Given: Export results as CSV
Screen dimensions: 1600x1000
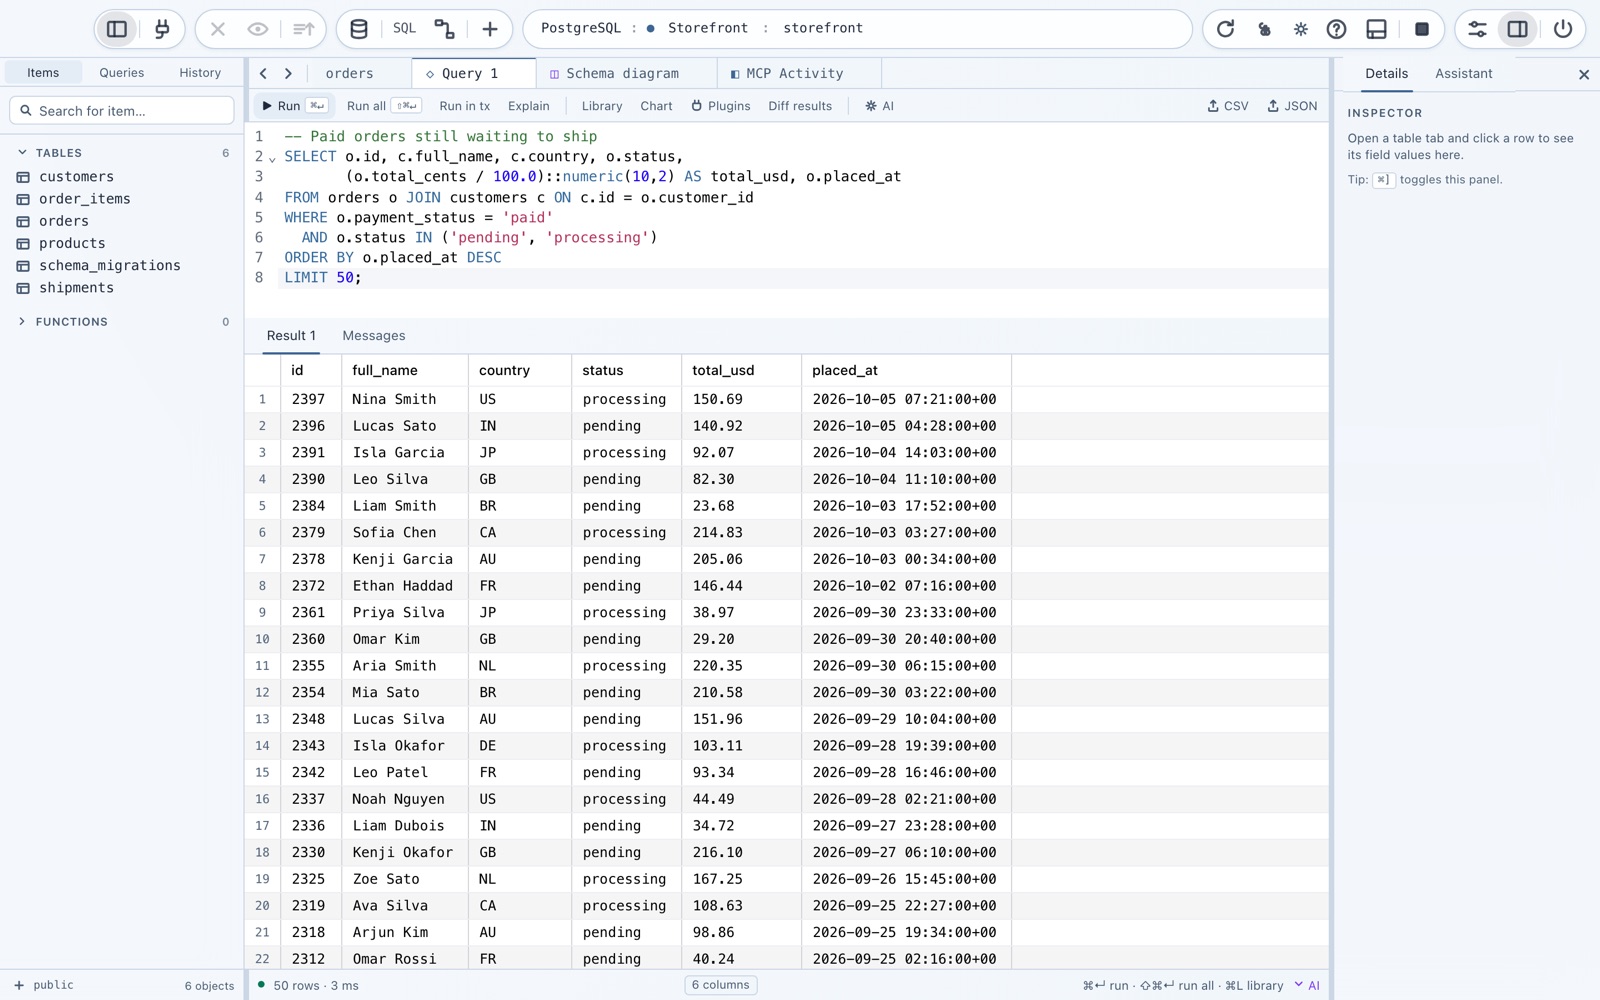Looking at the screenshot, I should (1228, 106).
